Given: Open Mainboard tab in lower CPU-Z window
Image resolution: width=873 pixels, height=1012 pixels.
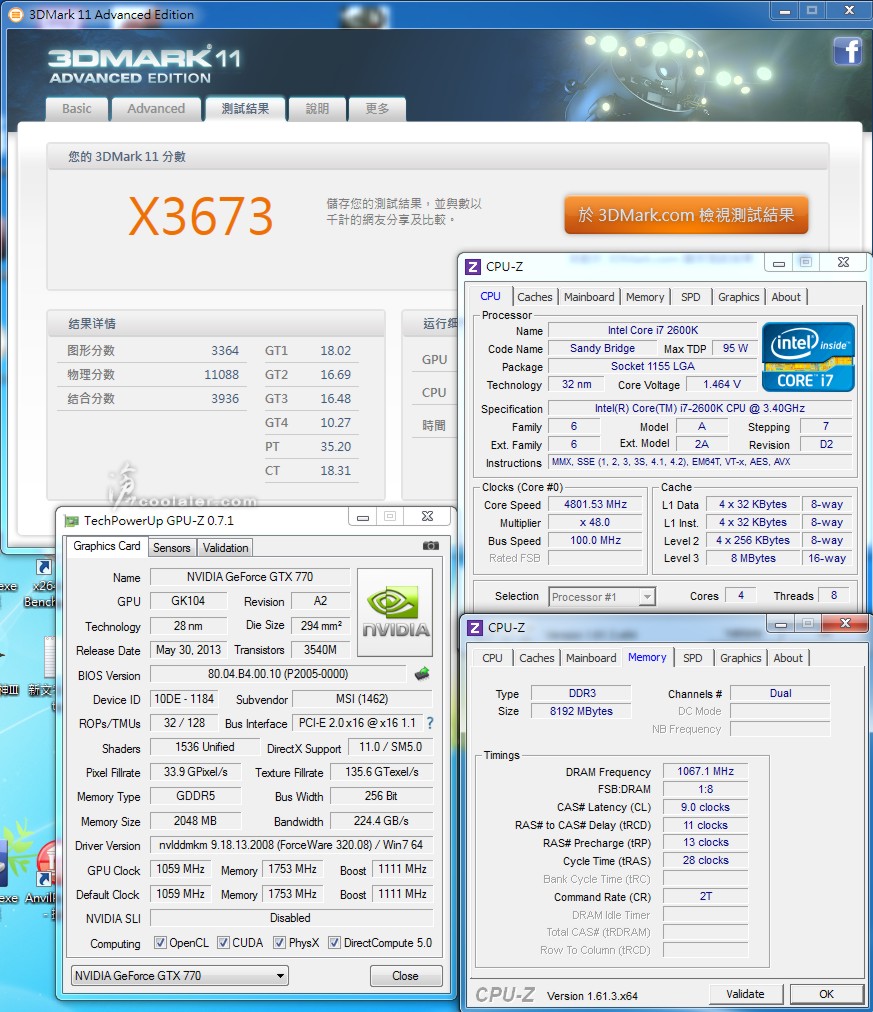Looking at the screenshot, I should 591,658.
